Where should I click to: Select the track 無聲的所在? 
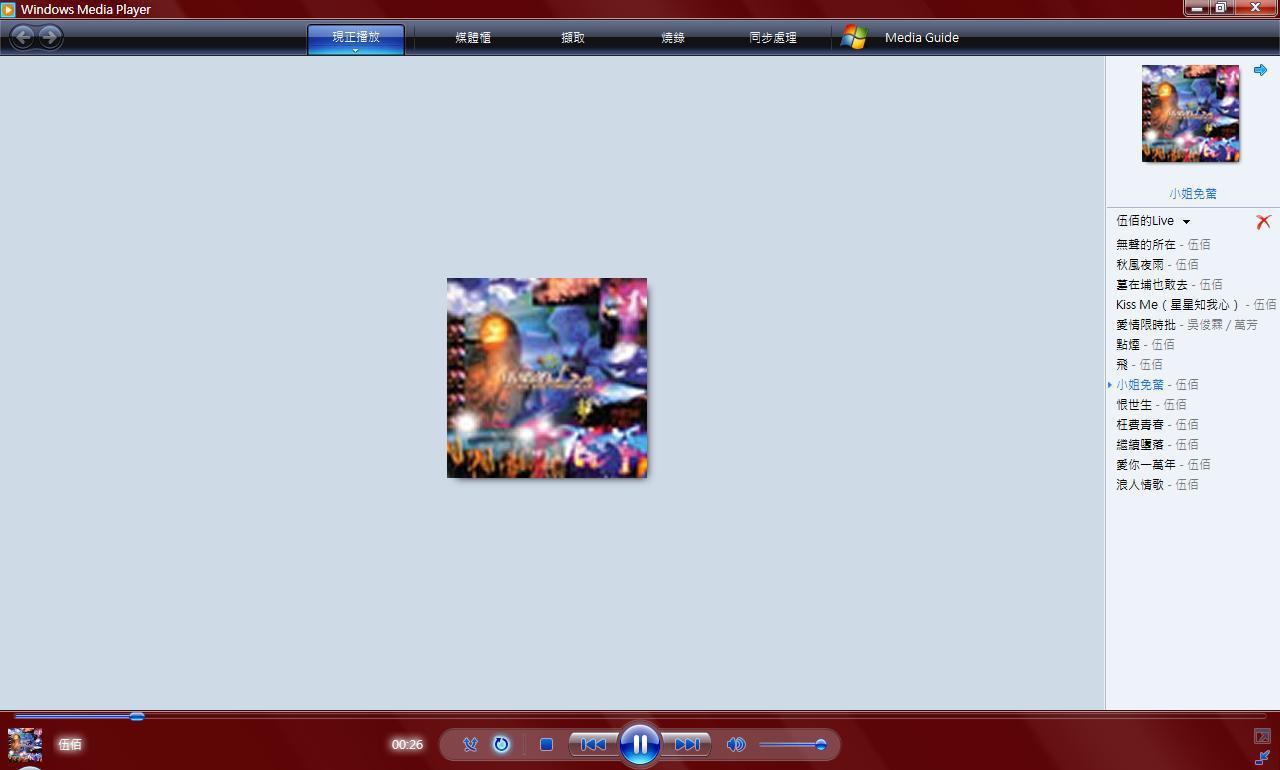[1163, 244]
